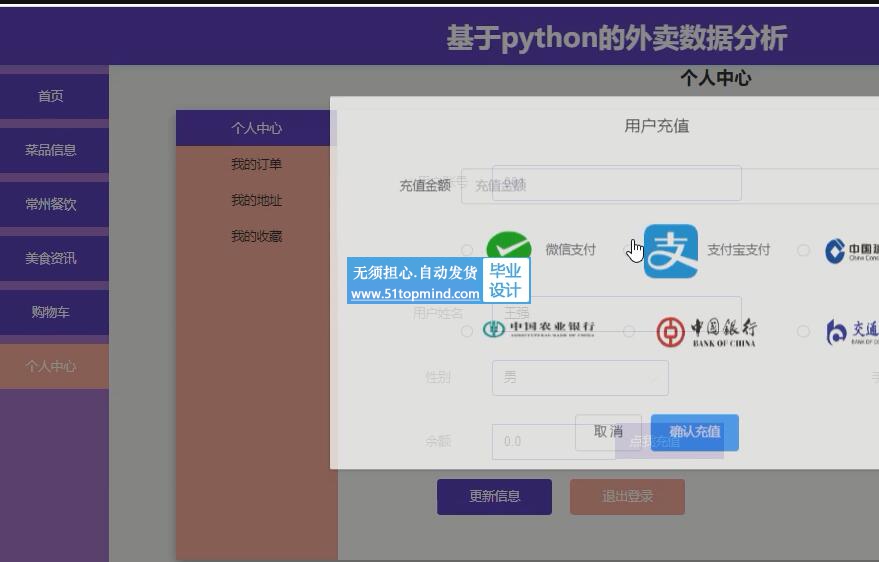This screenshot has height=562, width=879.
Task: Click the 退出登录 button
Action: pyautogui.click(x=627, y=496)
